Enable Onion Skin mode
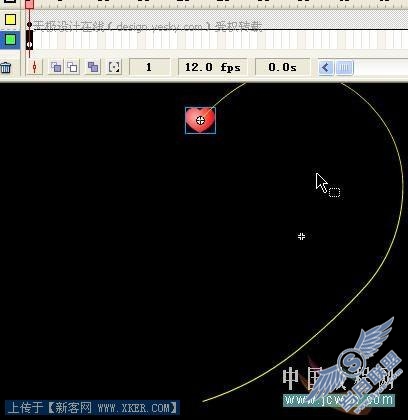408x420 pixels. 56,67
